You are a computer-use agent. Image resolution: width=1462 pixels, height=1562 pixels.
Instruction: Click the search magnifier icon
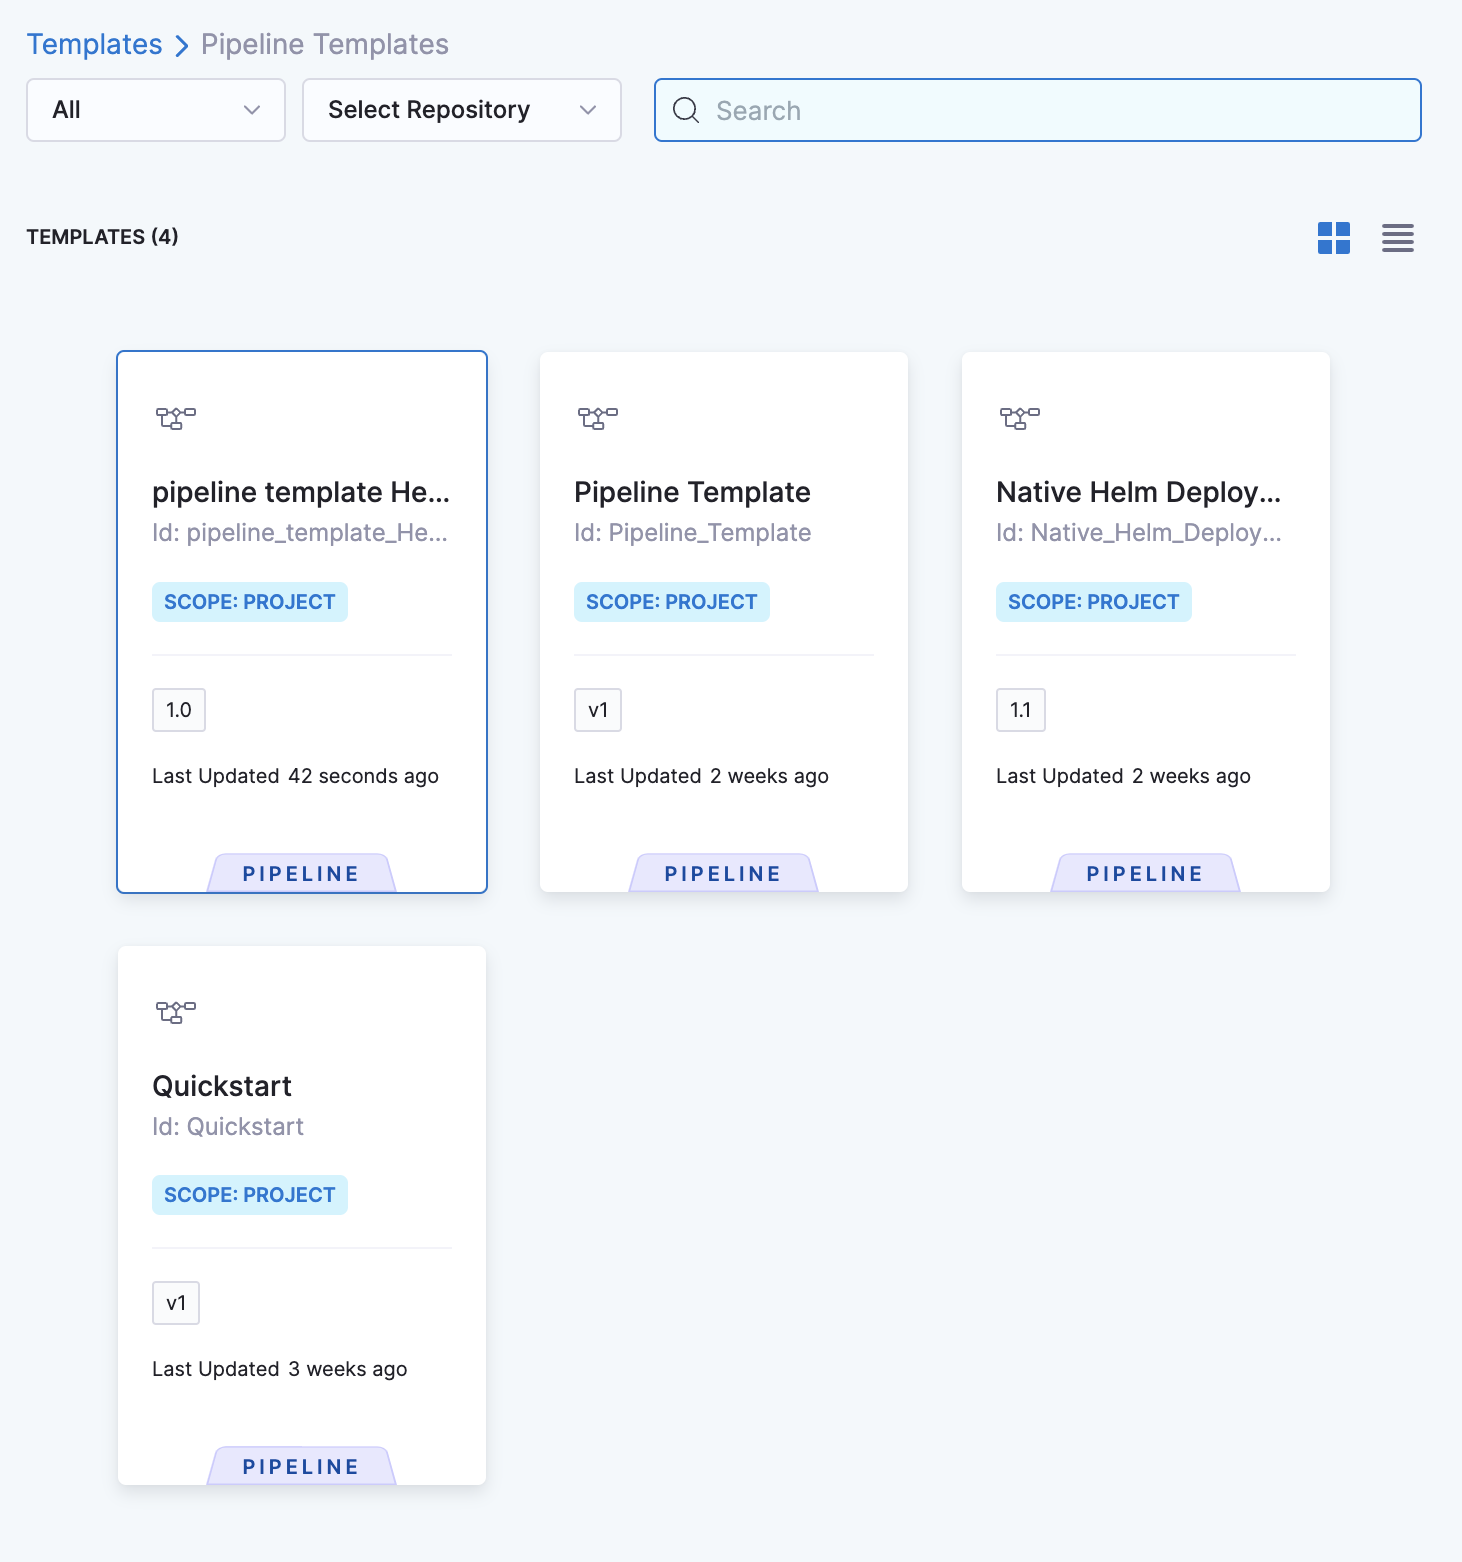tap(686, 110)
